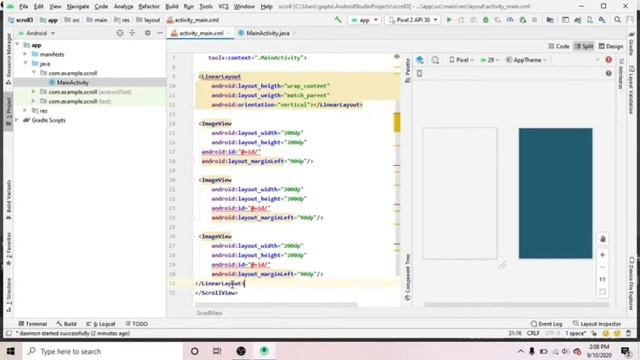Screen dimensions: 640x360
Task: Switch the editor to Code view
Action: [x=559, y=46]
